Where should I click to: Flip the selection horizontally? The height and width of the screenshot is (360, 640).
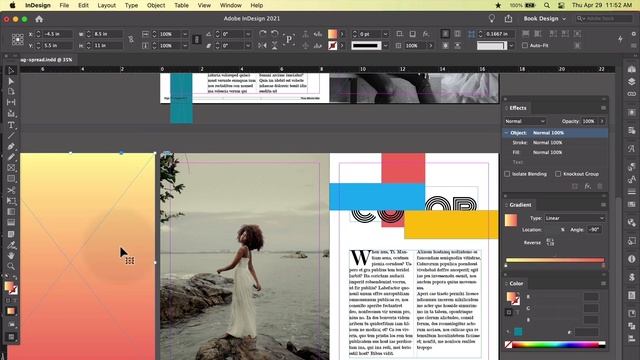(262, 45)
